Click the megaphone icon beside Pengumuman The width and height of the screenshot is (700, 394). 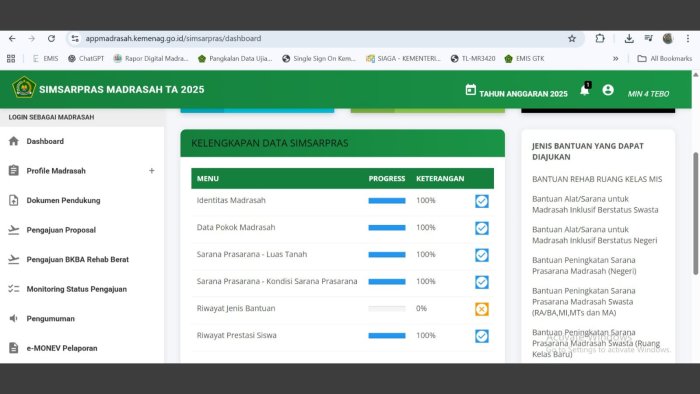pos(14,318)
